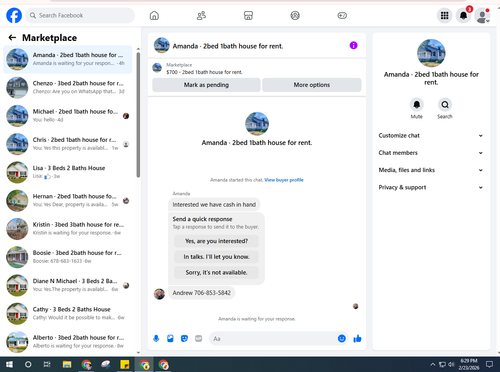Screen dimensions: 500x372
Task: Open Boosie 3bed 2bath conversation
Action: (x=68, y=257)
